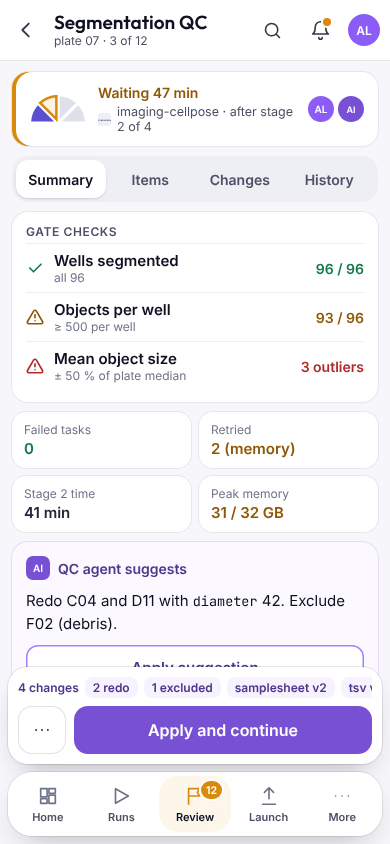Switch to the Changes tab

(x=239, y=180)
